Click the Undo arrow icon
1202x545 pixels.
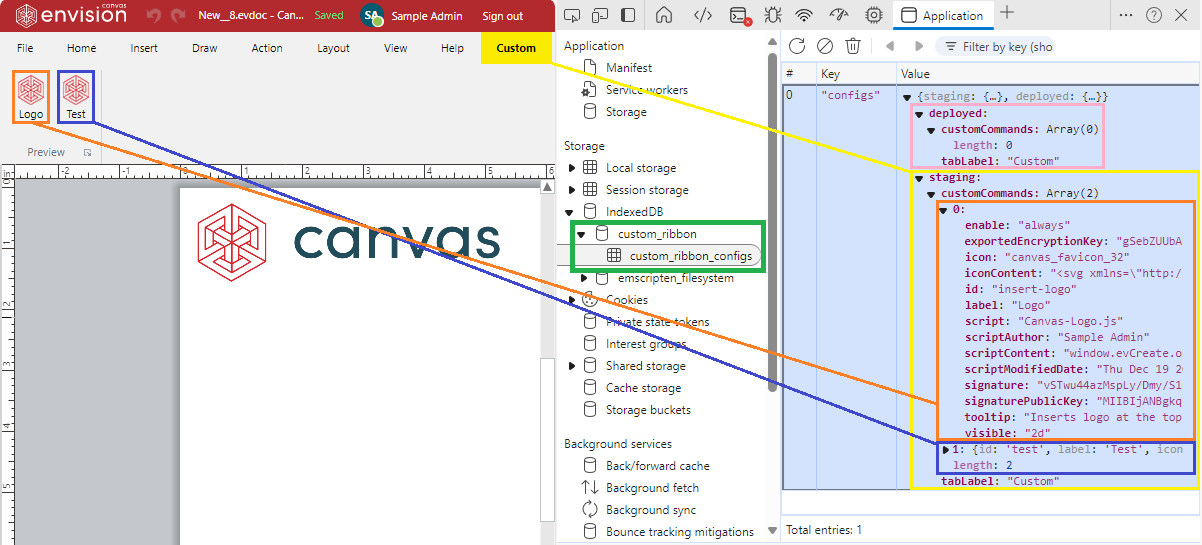point(154,16)
